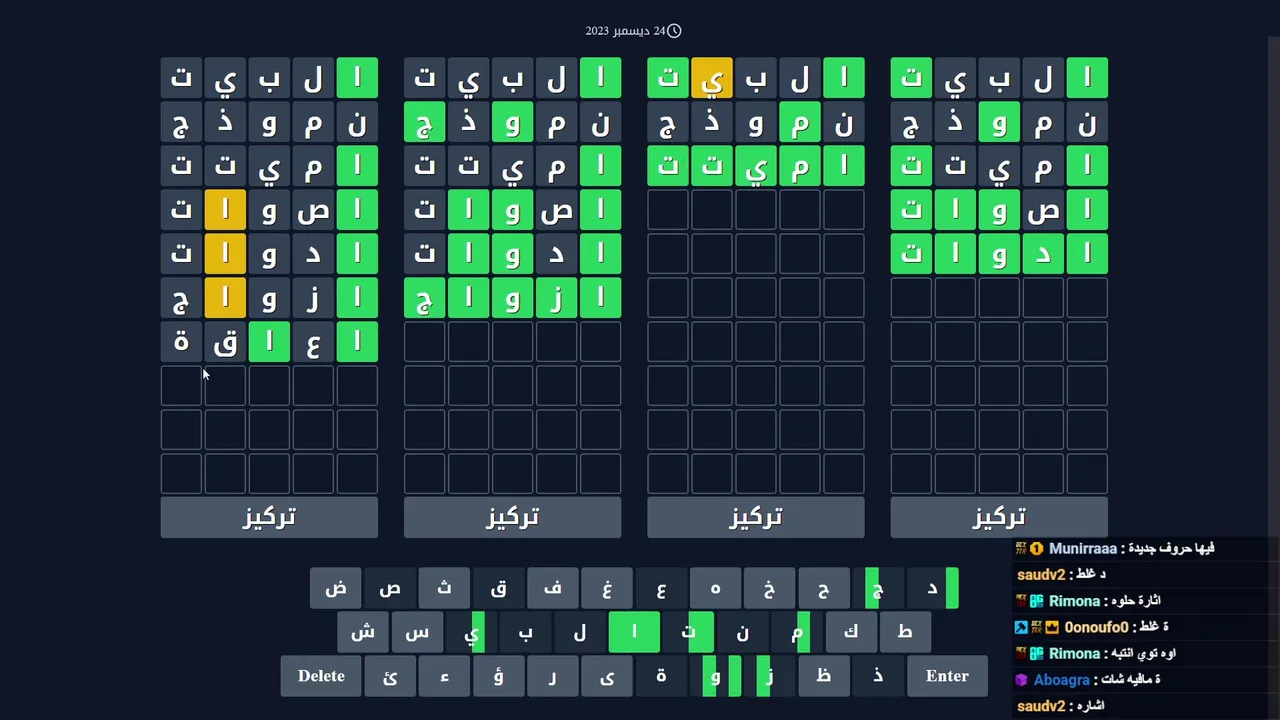
Task: Click saudv2's message د غلط
Action: [x=1089, y=575]
